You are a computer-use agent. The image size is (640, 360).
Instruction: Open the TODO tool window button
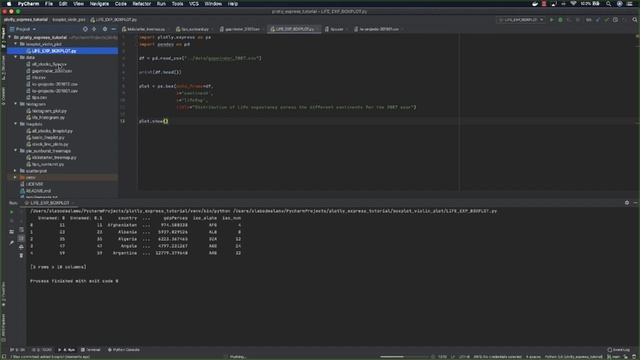tap(42, 350)
